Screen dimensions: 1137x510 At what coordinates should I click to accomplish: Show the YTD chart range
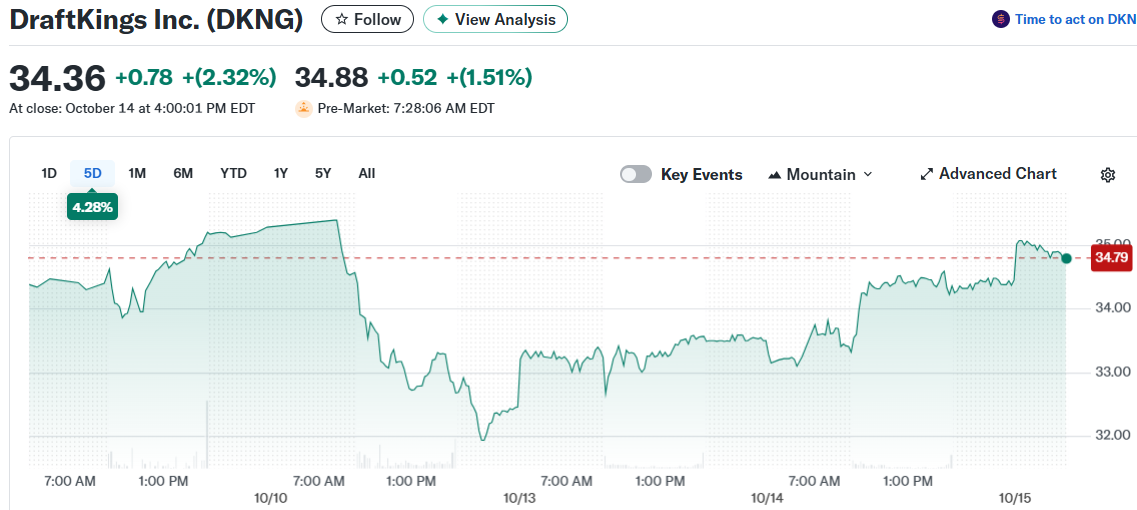(233, 173)
